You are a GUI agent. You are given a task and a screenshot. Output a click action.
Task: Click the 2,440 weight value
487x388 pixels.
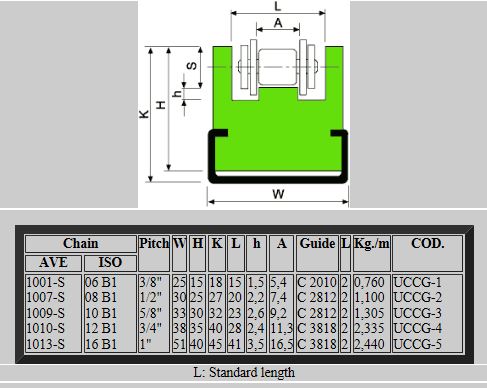pos(369,344)
